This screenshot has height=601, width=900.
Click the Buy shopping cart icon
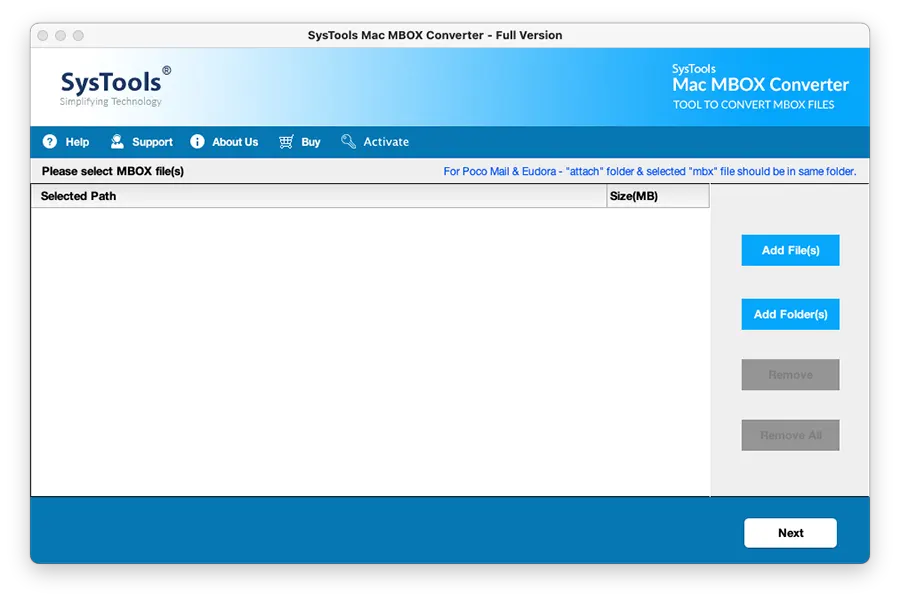(285, 142)
